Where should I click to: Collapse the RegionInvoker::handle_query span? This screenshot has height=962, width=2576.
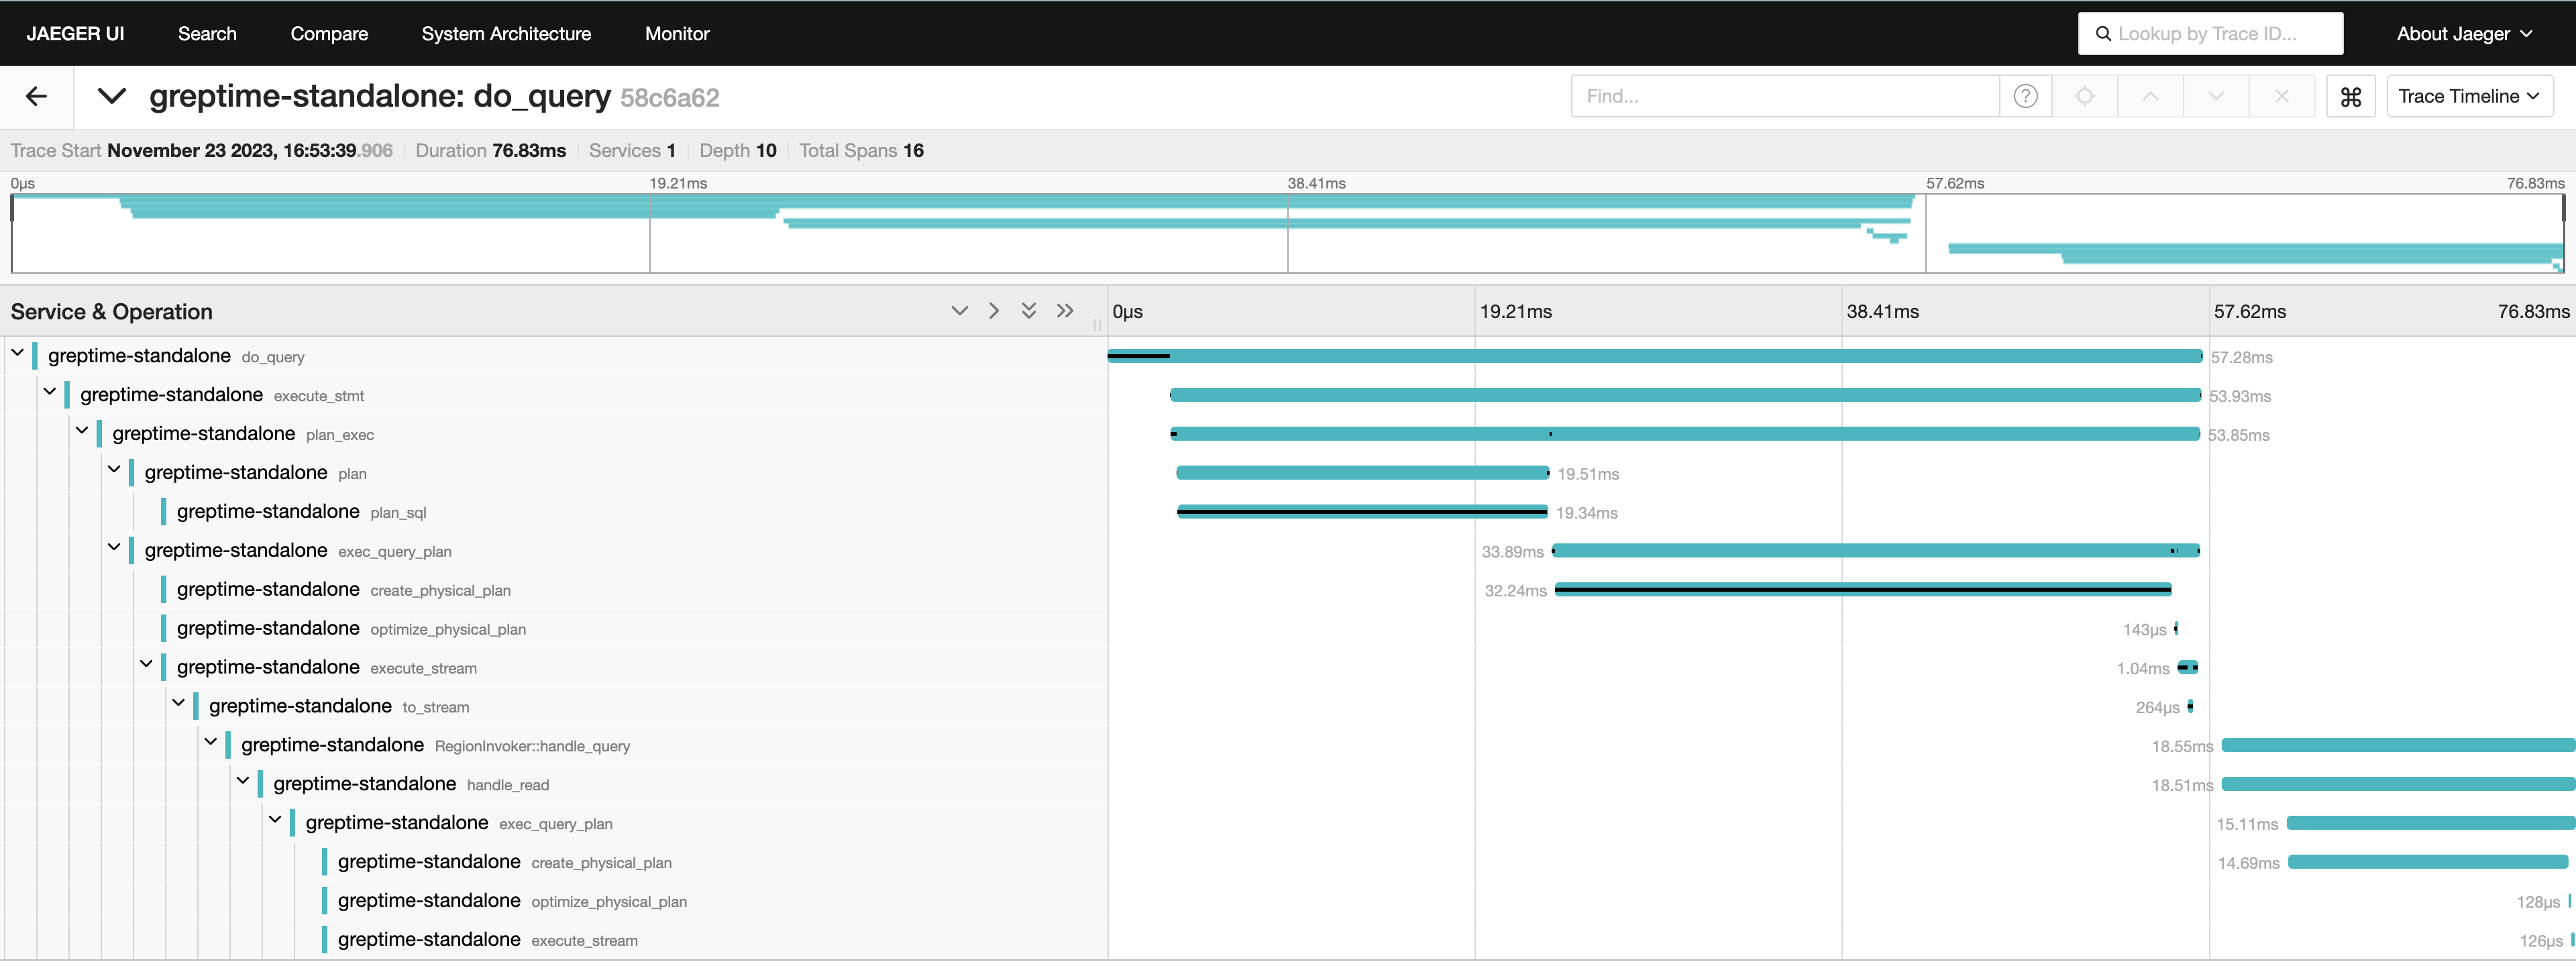(x=211, y=742)
